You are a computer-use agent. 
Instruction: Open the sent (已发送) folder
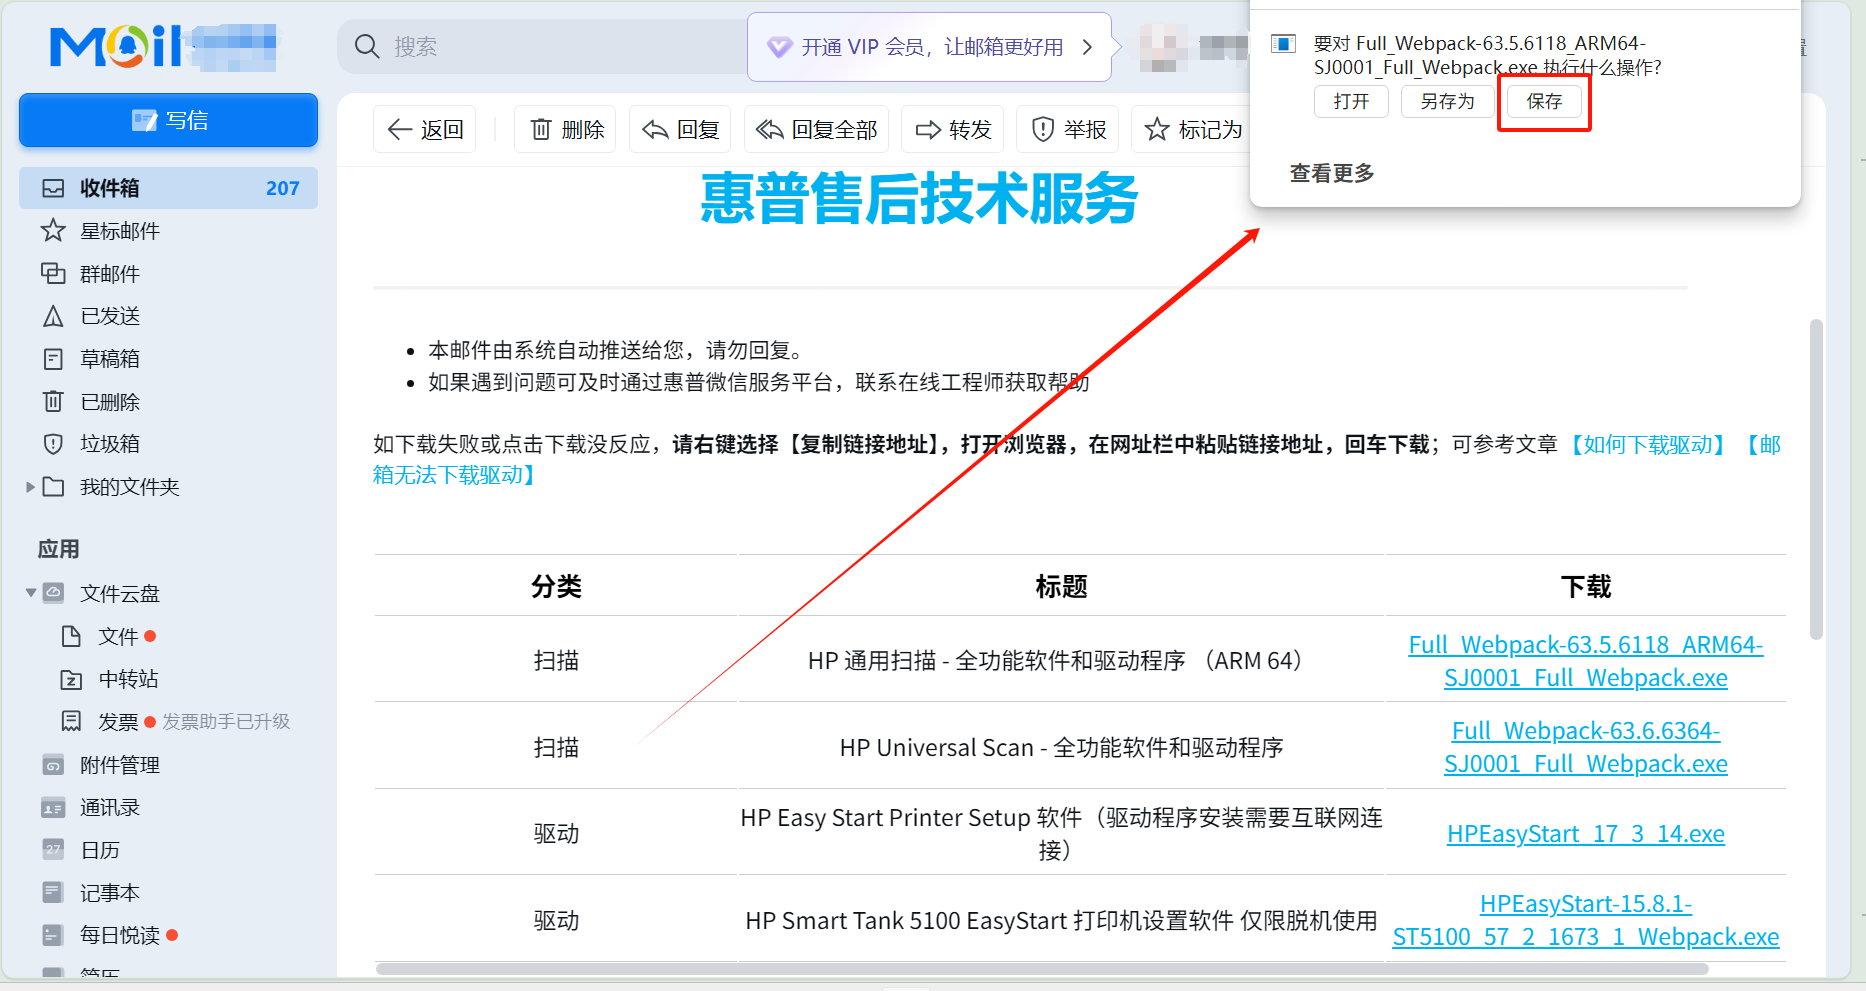coord(109,316)
